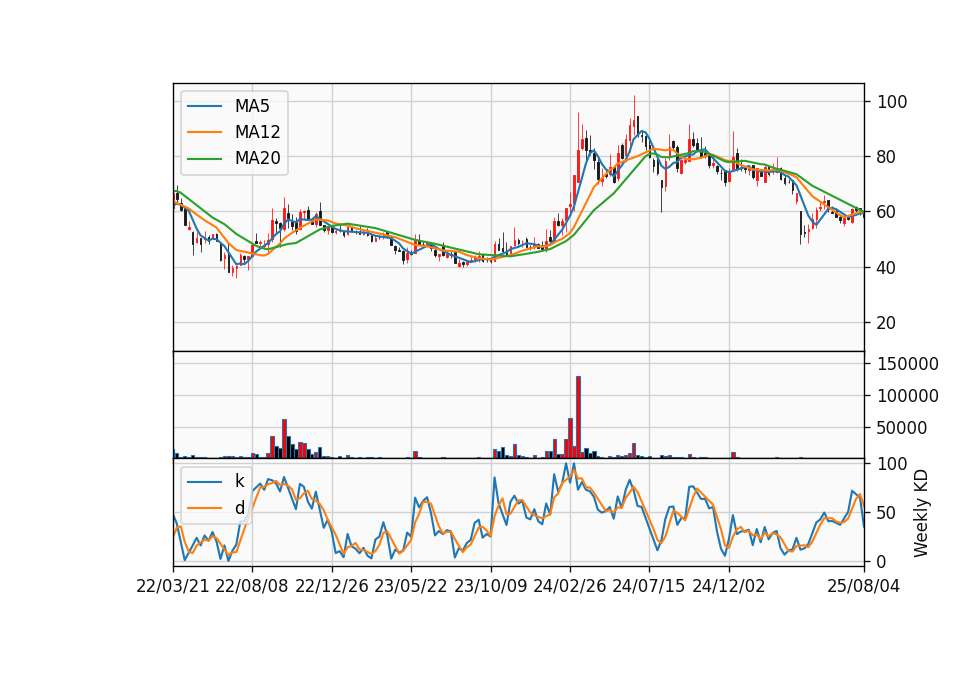This screenshot has width=960, height=690.
Task: Click the price axis label 20
Action: [x=886, y=323]
